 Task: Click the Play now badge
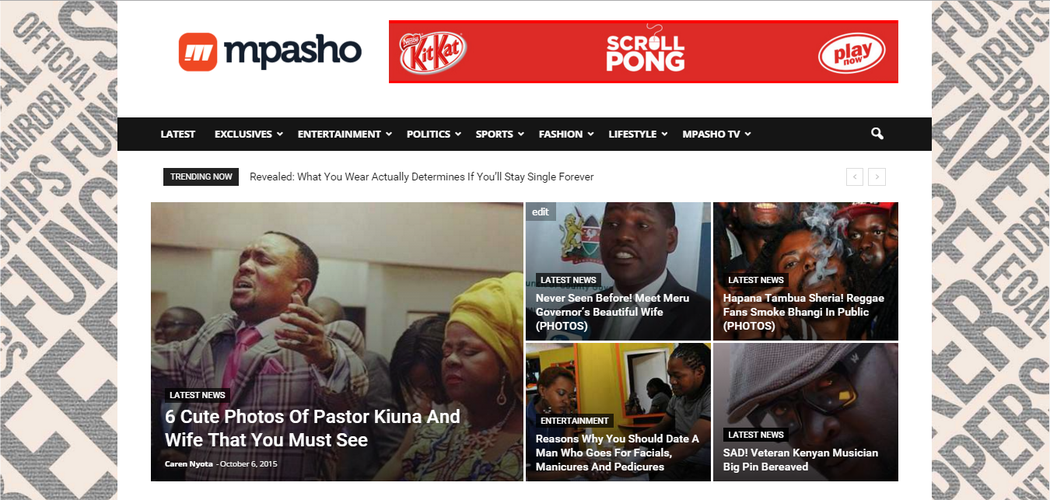click(x=851, y=53)
